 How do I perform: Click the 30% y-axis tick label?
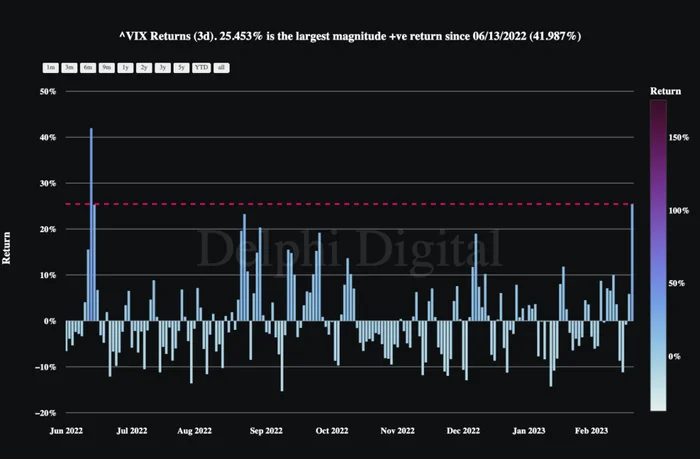pyautogui.click(x=48, y=184)
